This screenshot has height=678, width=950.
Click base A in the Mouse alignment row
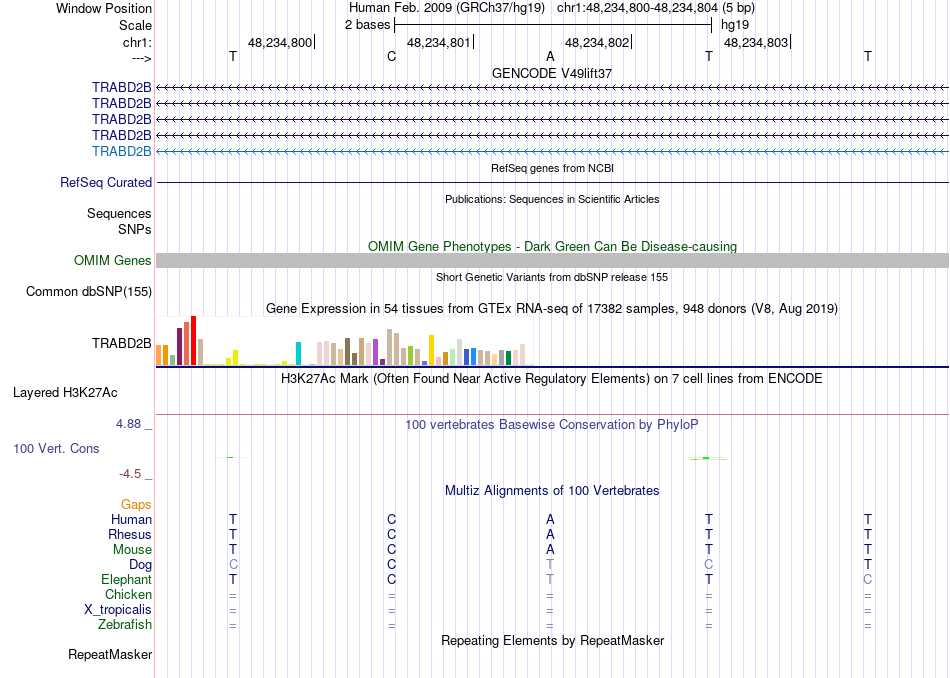[x=550, y=550]
